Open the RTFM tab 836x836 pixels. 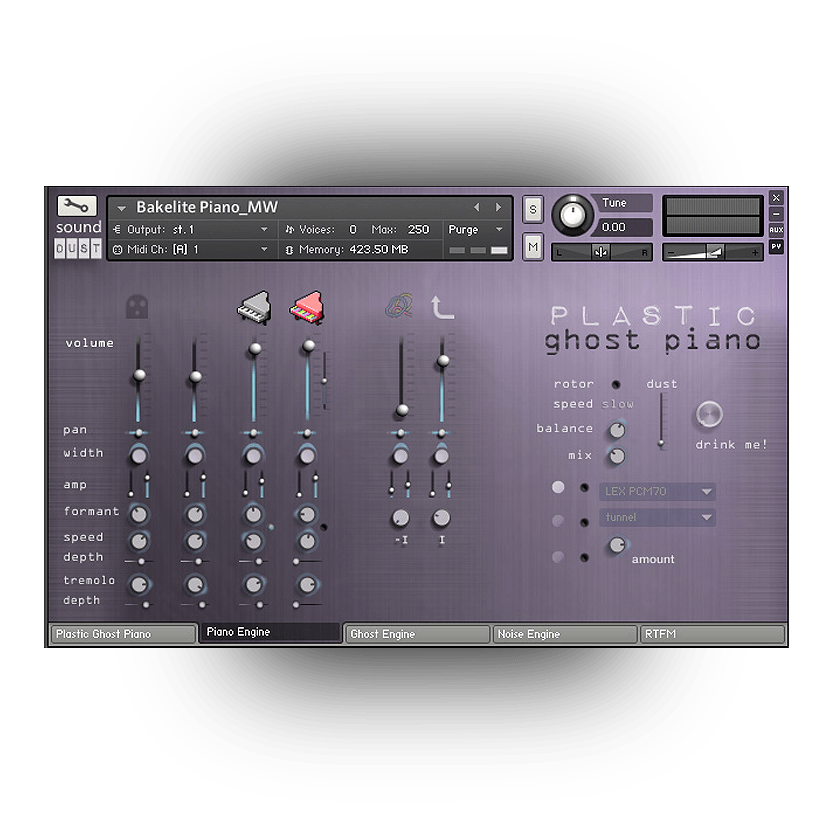pyautogui.click(x=712, y=634)
